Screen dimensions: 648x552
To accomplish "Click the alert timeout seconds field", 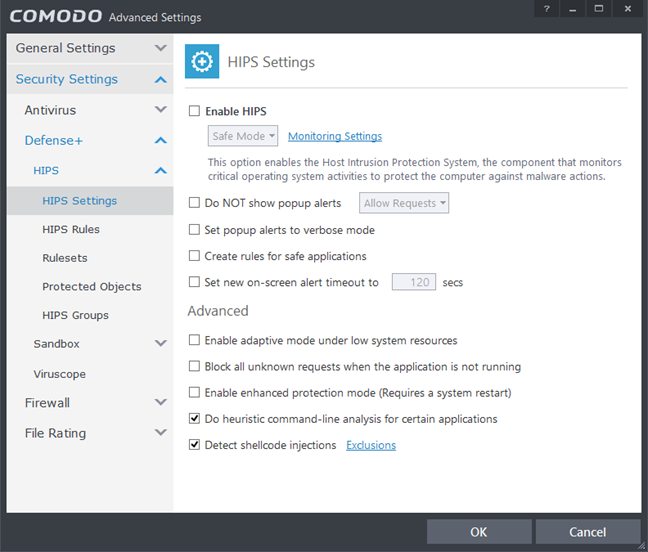I will 414,282.
